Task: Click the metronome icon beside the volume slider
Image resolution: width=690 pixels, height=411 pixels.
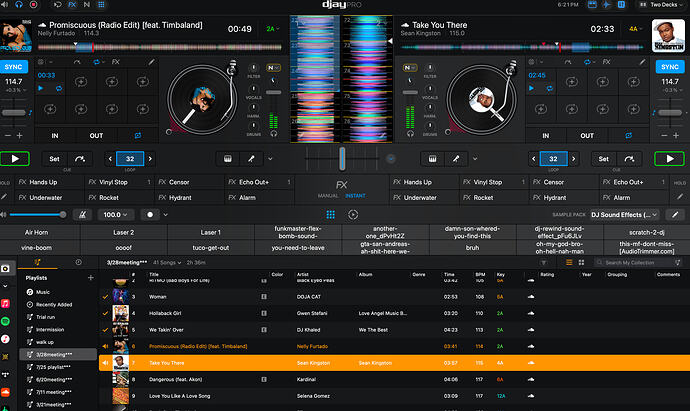Action: pos(82,215)
